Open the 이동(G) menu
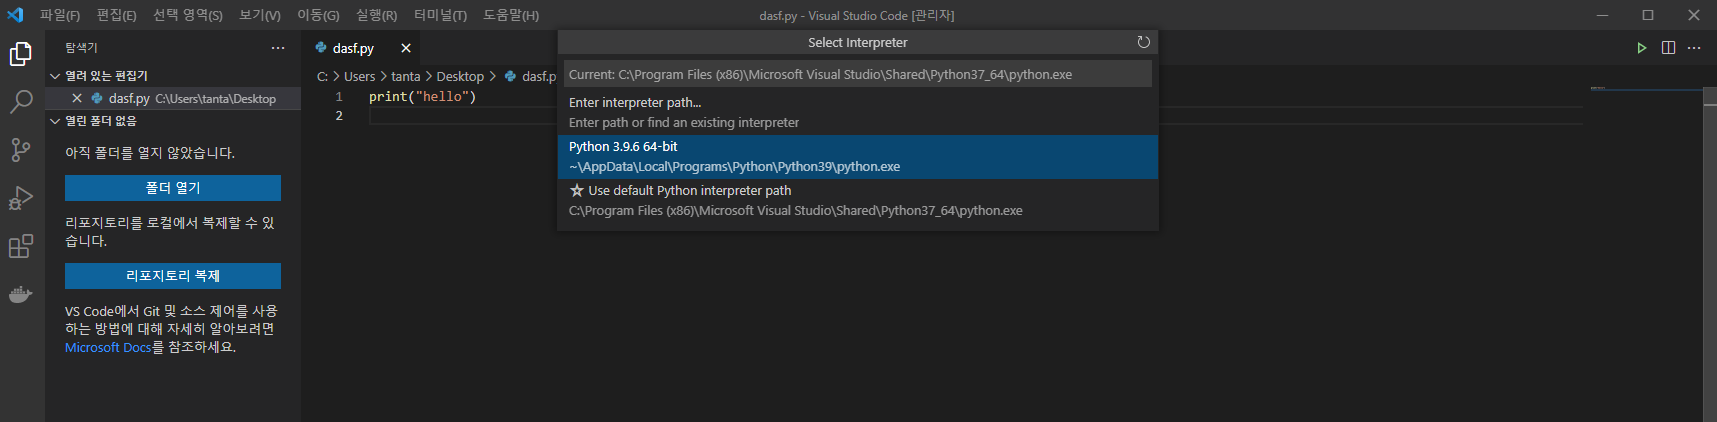1717x422 pixels. (318, 15)
